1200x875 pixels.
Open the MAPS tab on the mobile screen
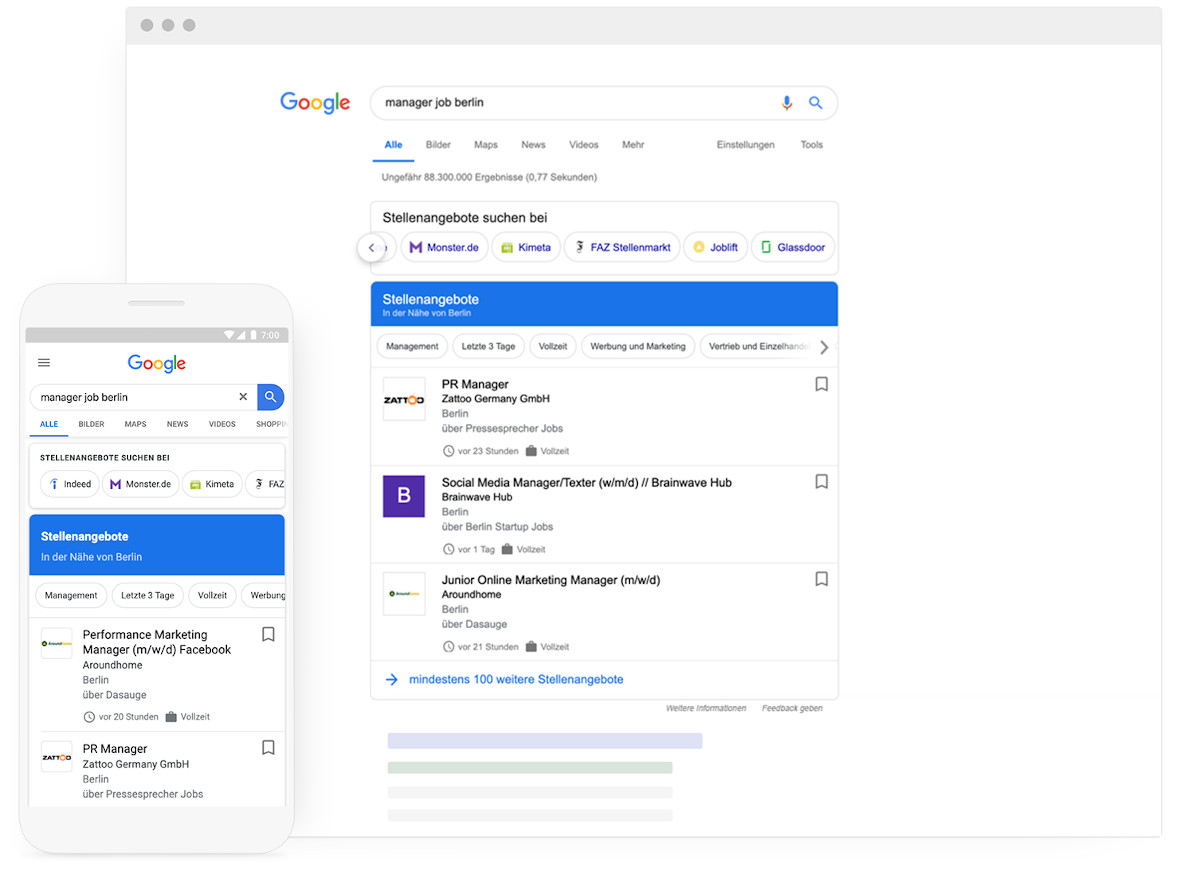click(x=135, y=424)
